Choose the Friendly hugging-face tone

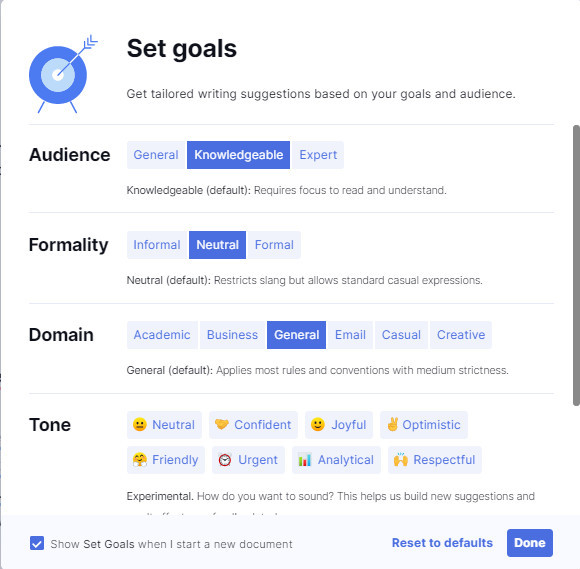point(166,460)
